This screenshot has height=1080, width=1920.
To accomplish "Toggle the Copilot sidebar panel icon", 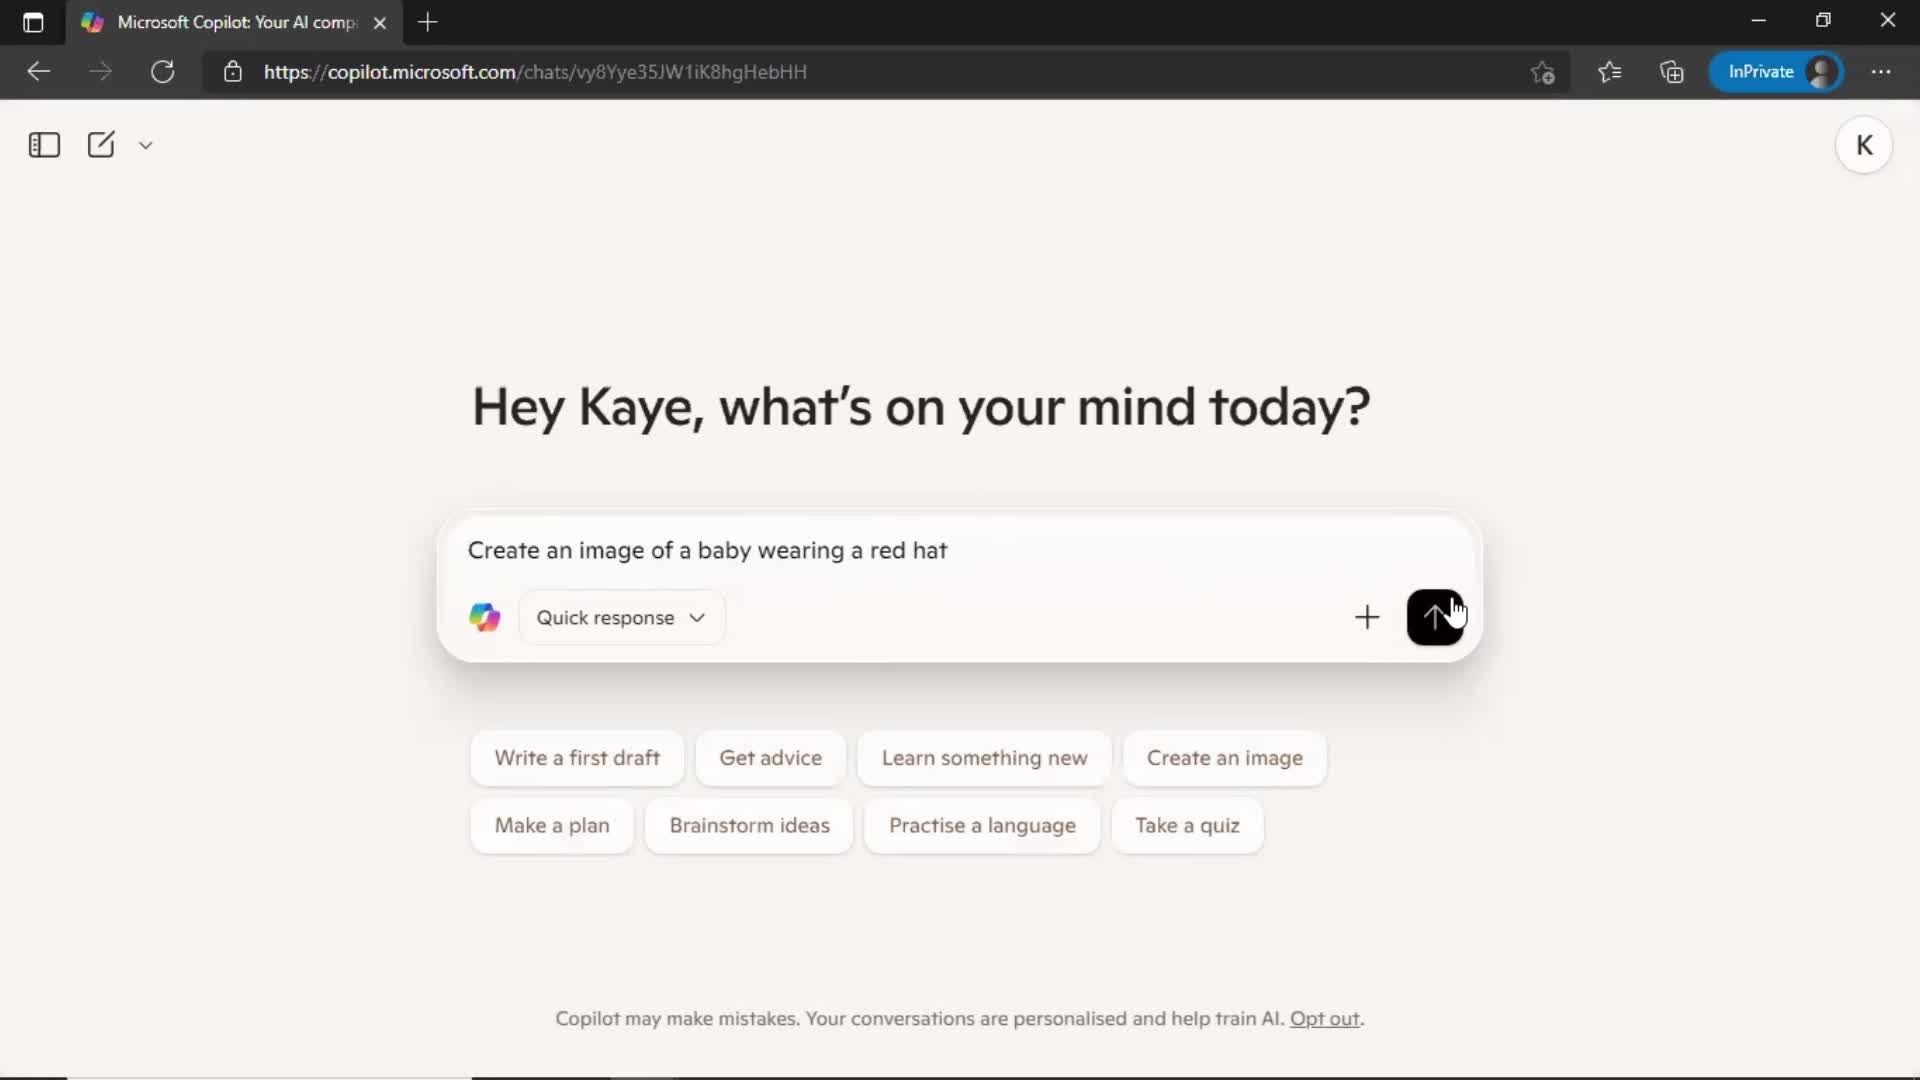I will pyautogui.click(x=44, y=145).
